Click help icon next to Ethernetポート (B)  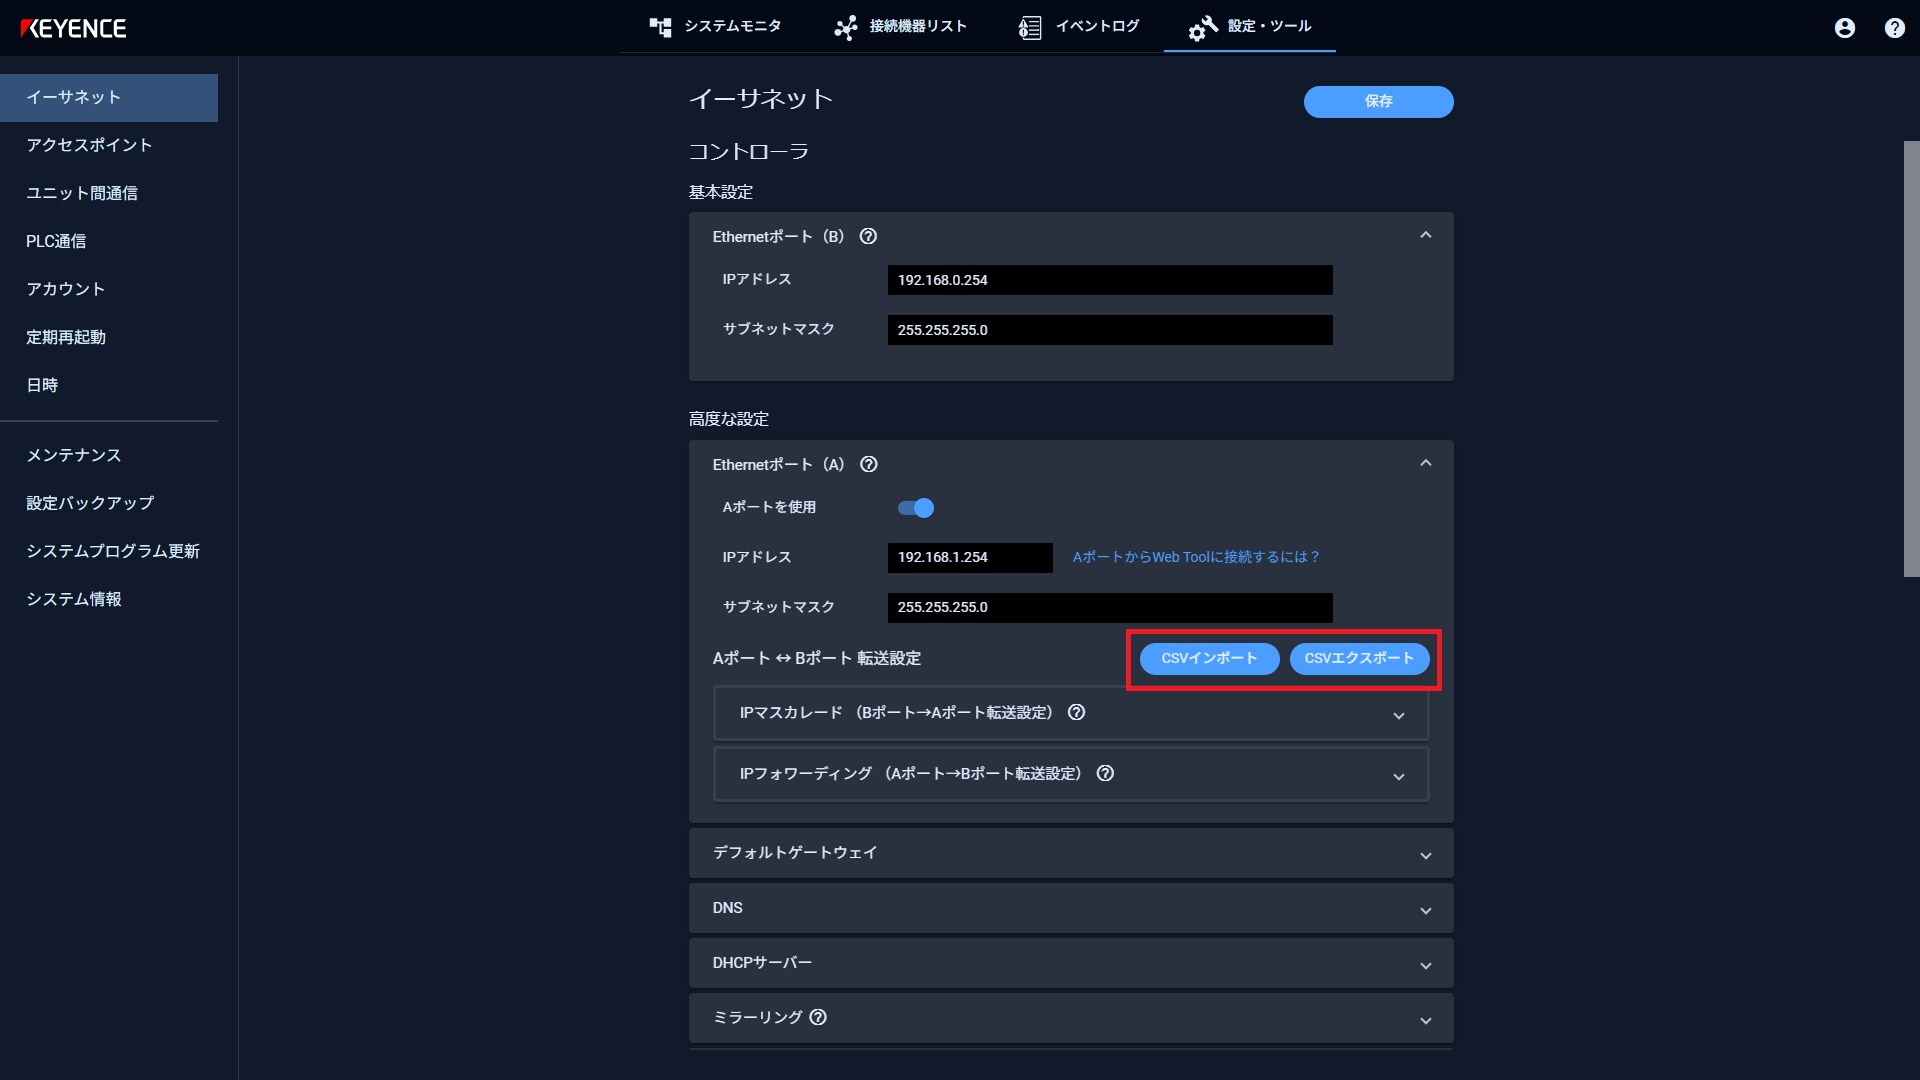(x=868, y=237)
